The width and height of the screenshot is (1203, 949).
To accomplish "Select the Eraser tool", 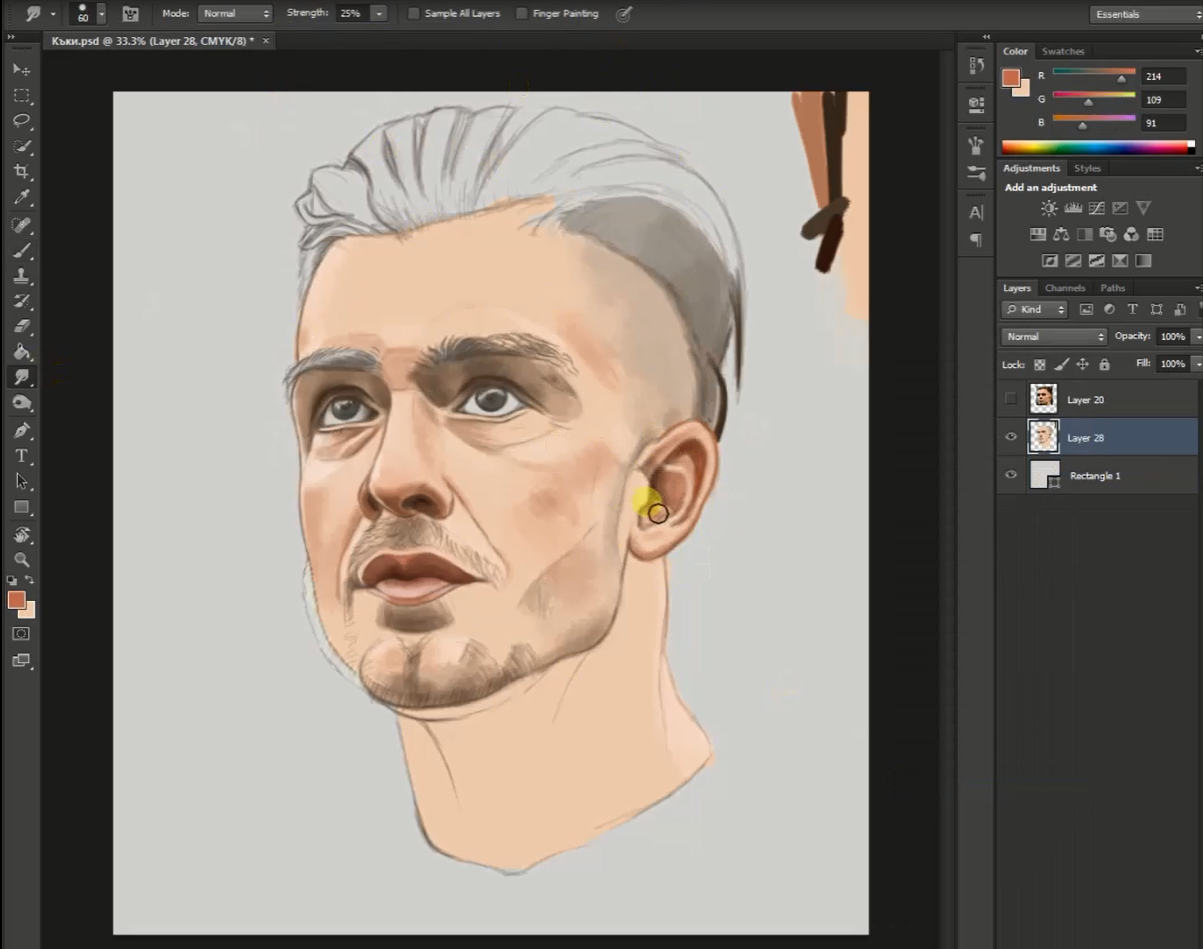I will point(21,326).
